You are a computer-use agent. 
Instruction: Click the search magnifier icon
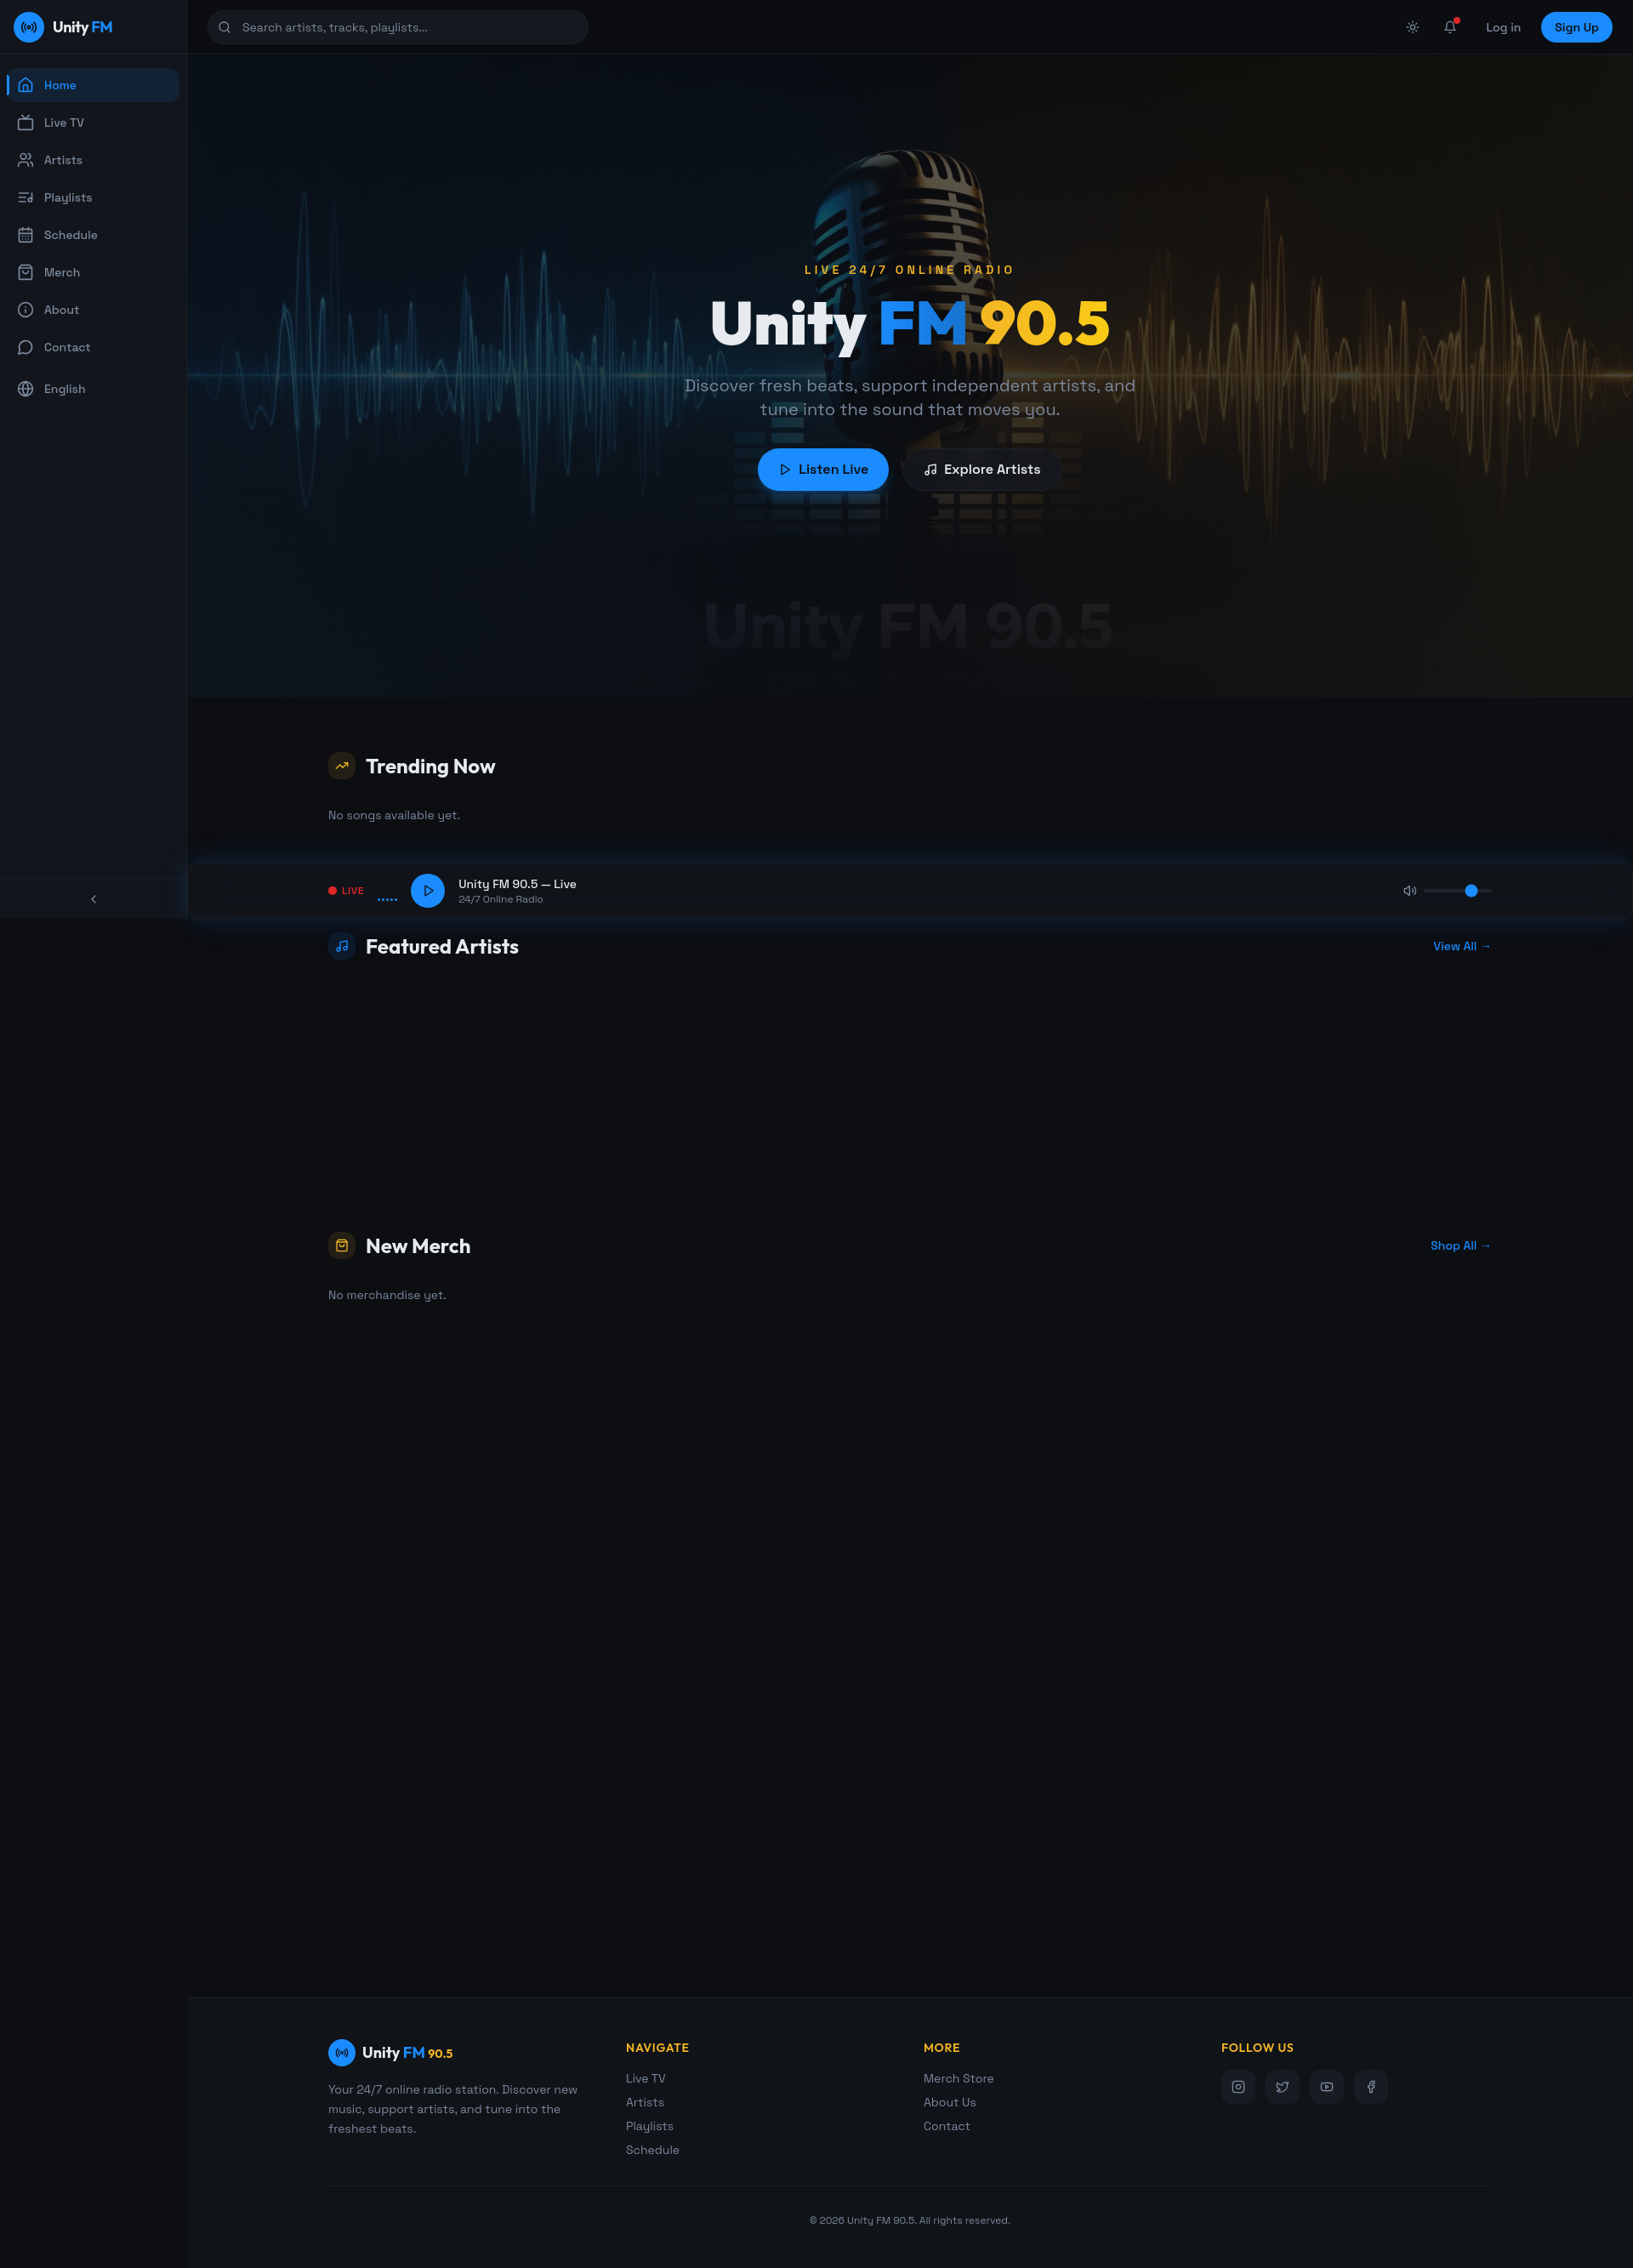(225, 28)
